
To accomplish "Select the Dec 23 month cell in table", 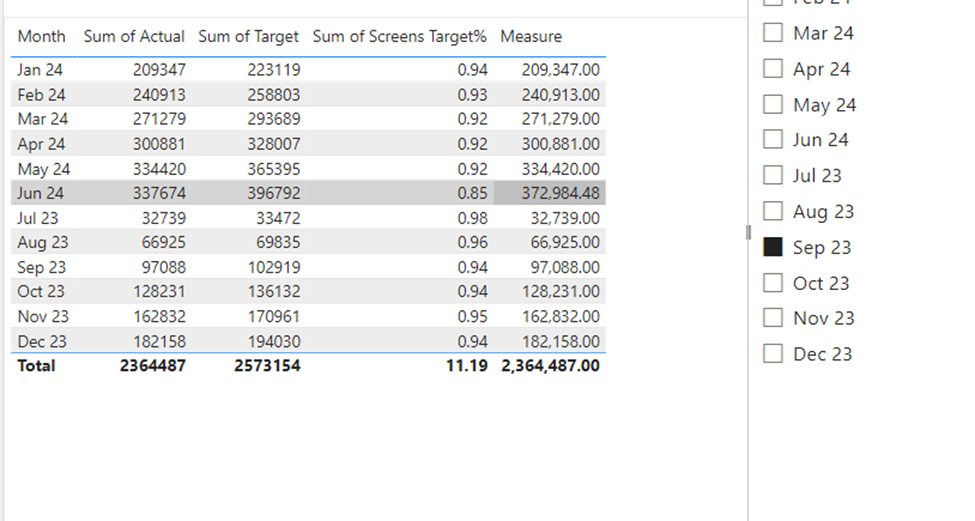I will point(42,341).
